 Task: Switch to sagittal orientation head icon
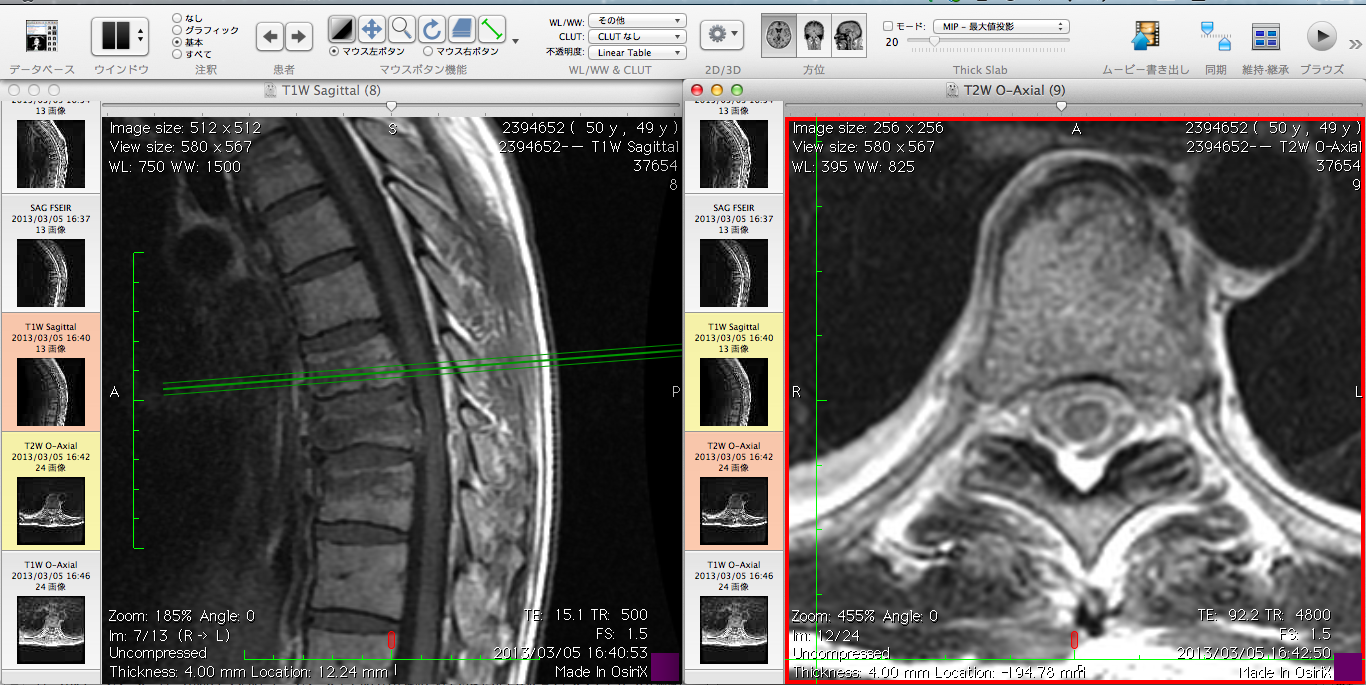pyautogui.click(x=849, y=35)
